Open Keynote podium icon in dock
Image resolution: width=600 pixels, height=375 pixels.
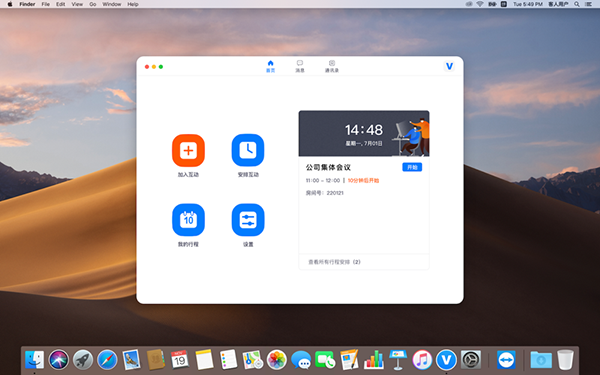coord(398,360)
